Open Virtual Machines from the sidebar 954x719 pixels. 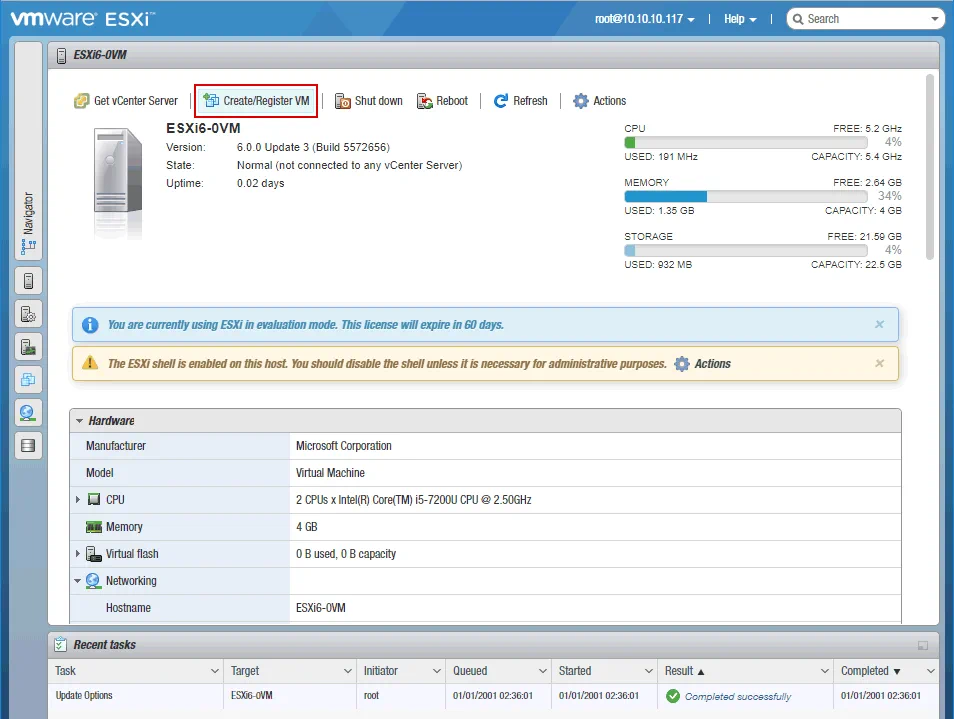pyautogui.click(x=28, y=380)
